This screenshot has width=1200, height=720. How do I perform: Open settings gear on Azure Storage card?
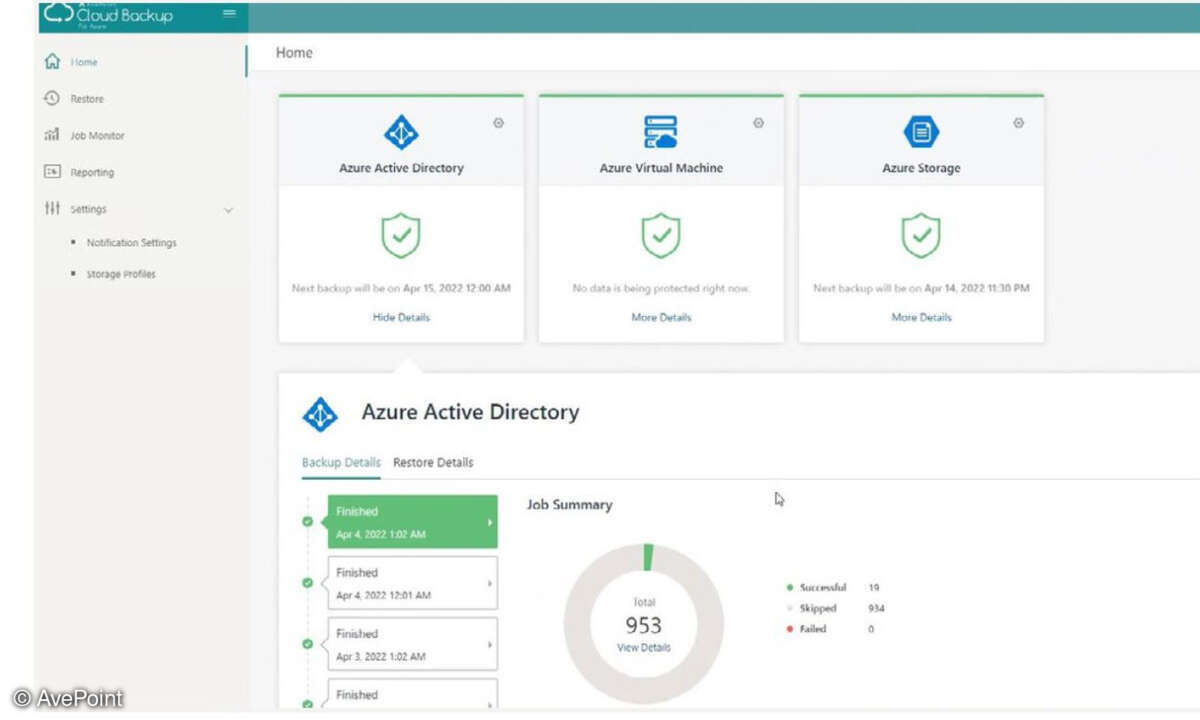1019,123
